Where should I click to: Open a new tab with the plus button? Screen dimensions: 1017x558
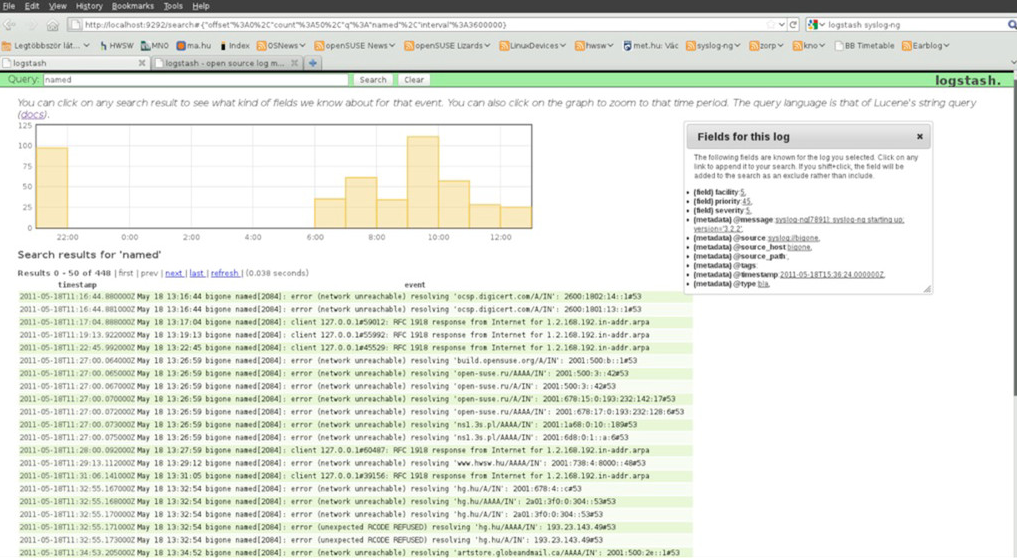pyautogui.click(x=313, y=63)
